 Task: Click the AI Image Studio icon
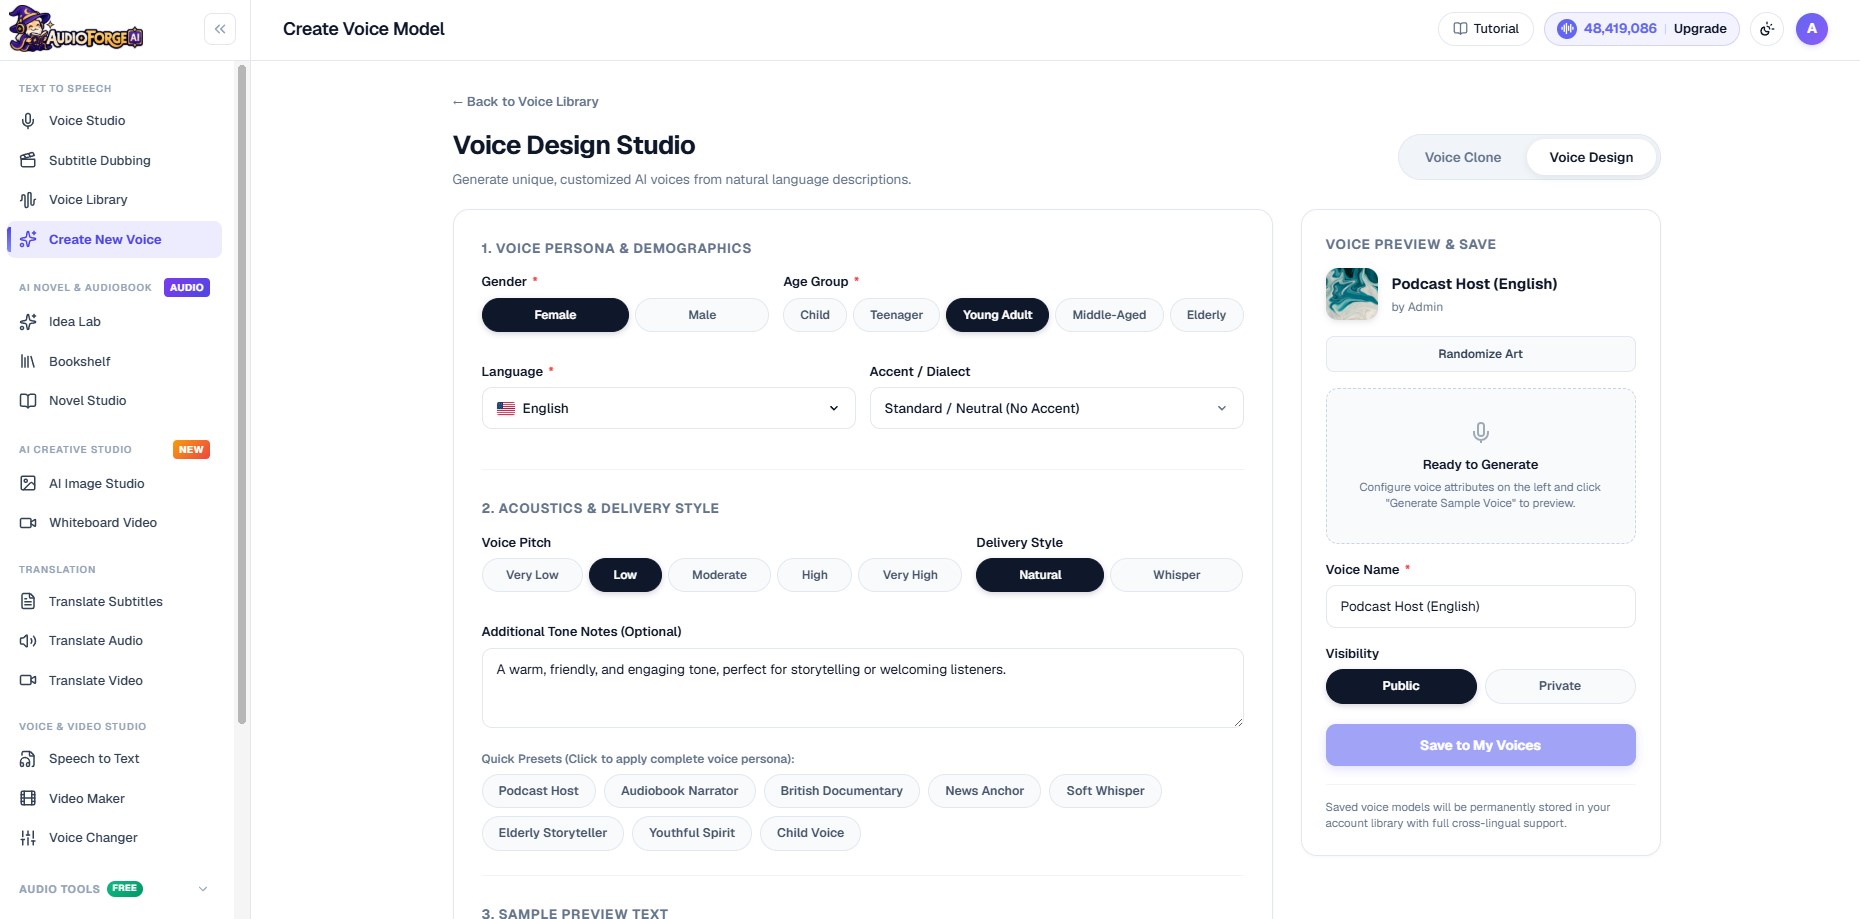coord(28,483)
